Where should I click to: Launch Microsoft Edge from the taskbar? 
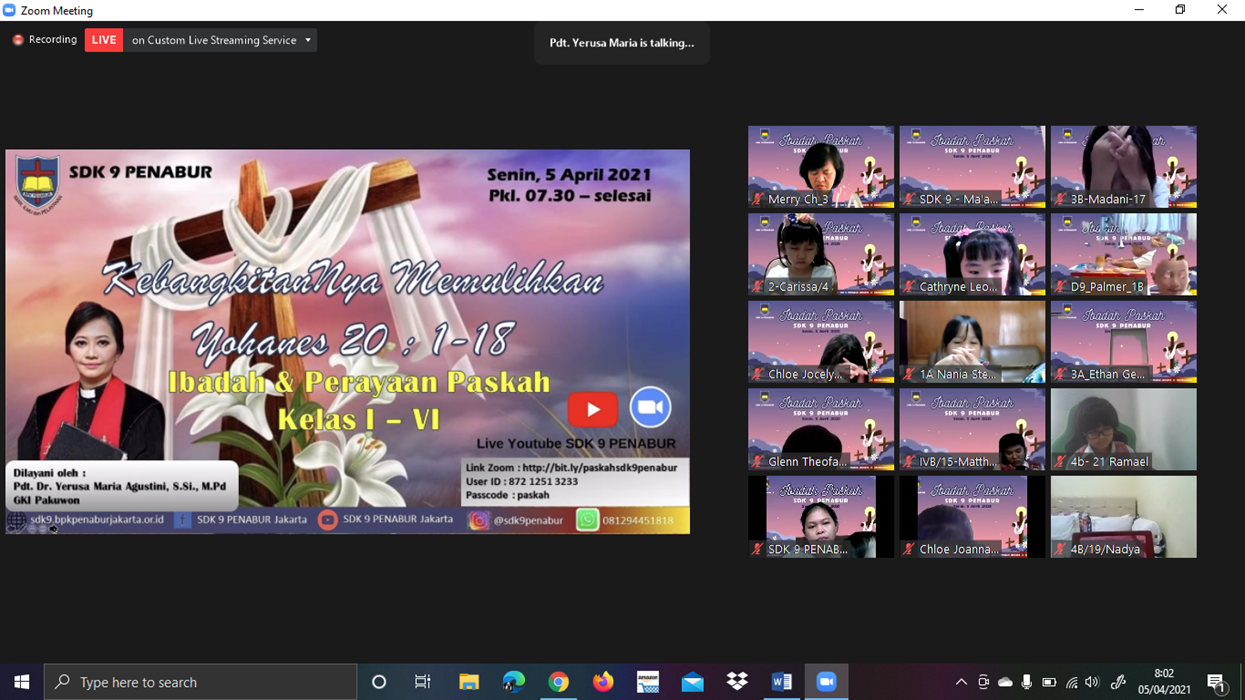point(513,682)
